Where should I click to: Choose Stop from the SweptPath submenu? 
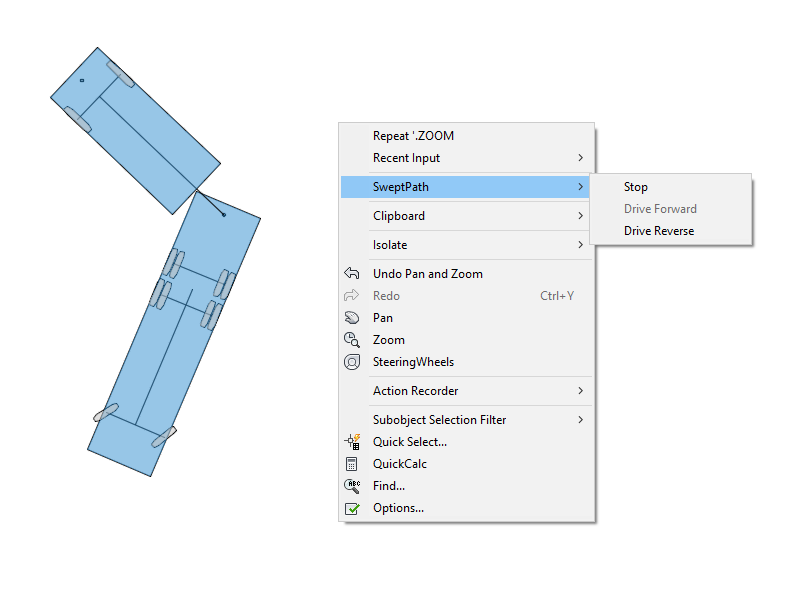coord(636,187)
